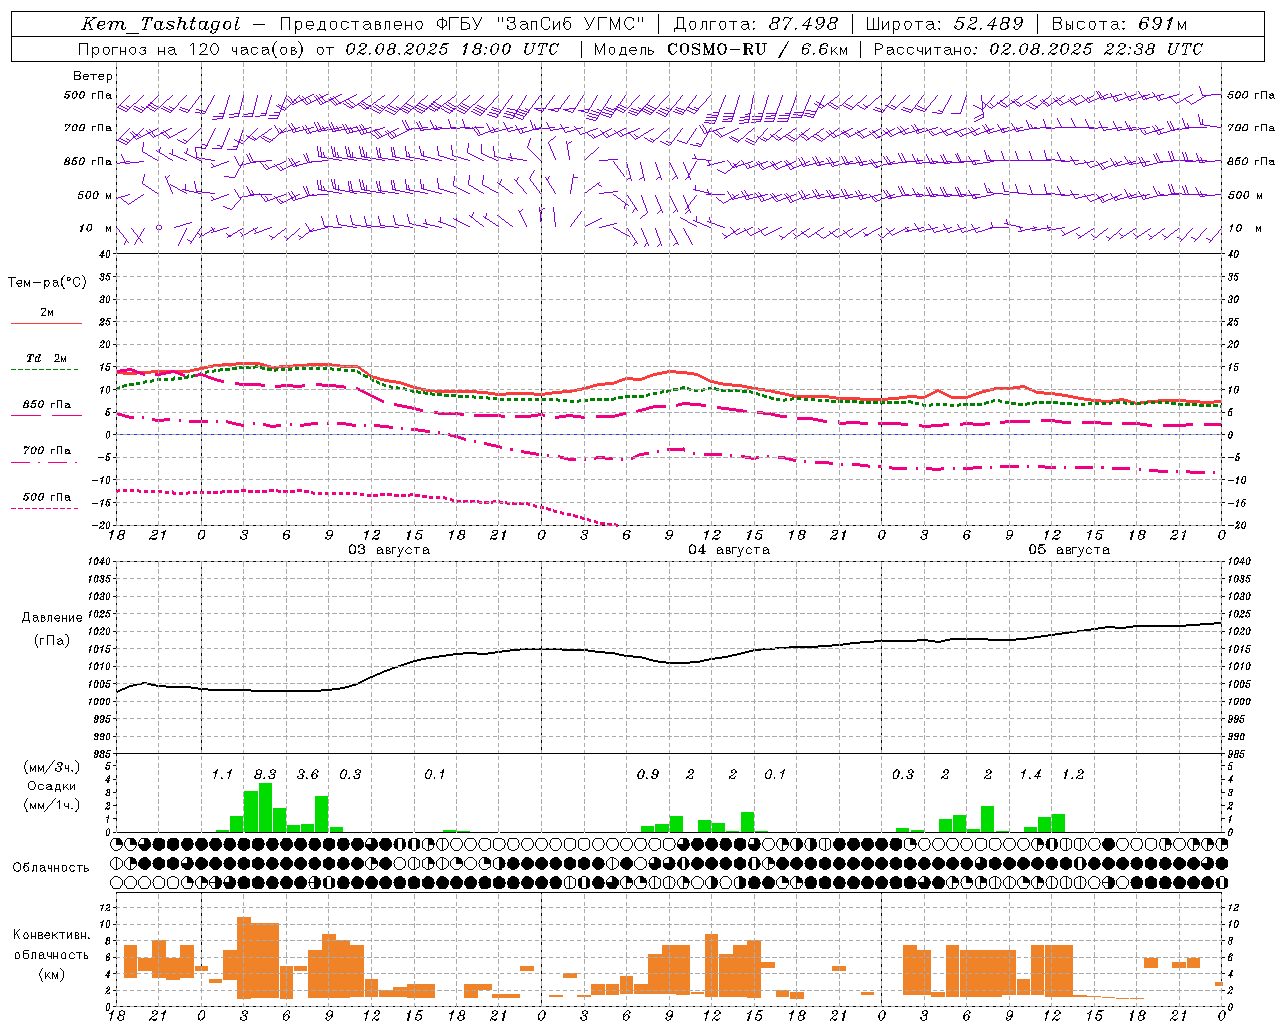Click the 'Широта: 52.489' latitude value
Image resolution: width=1280 pixels, height=1024 pixels.
coord(945,24)
